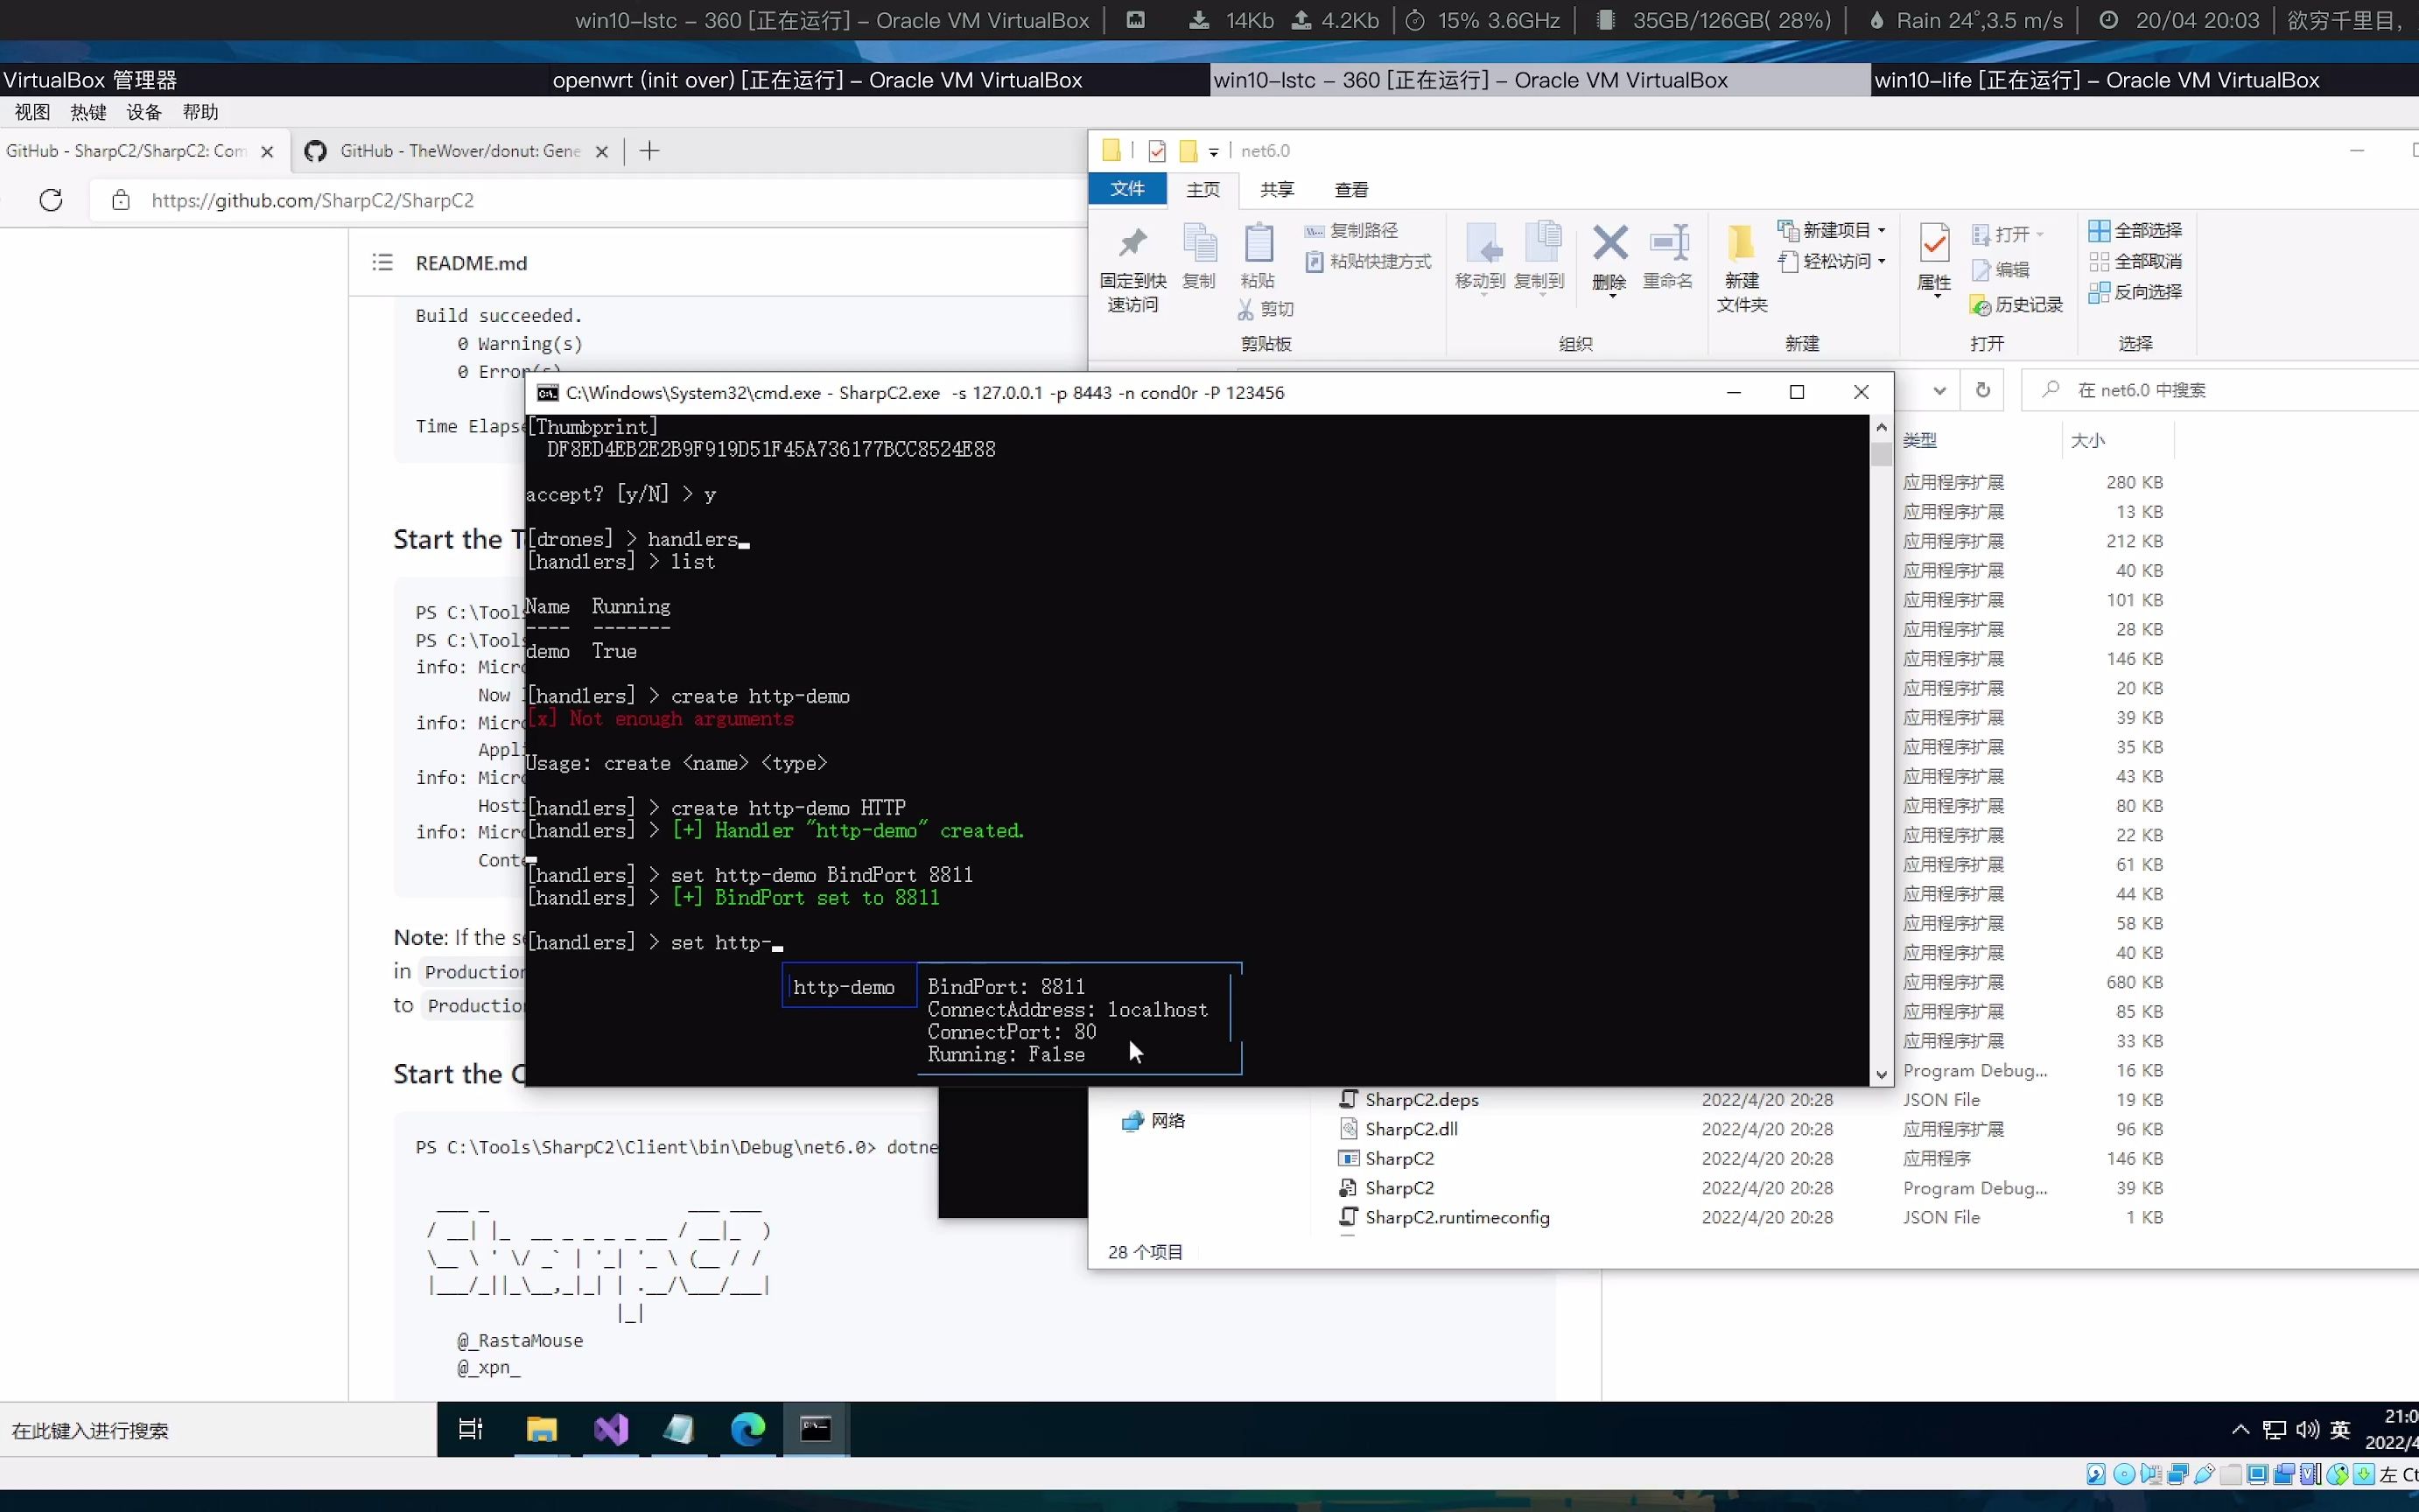Image resolution: width=2419 pixels, height=1512 pixels.
Task: Click Invert selection (反向选择)
Action: pos(2135,292)
